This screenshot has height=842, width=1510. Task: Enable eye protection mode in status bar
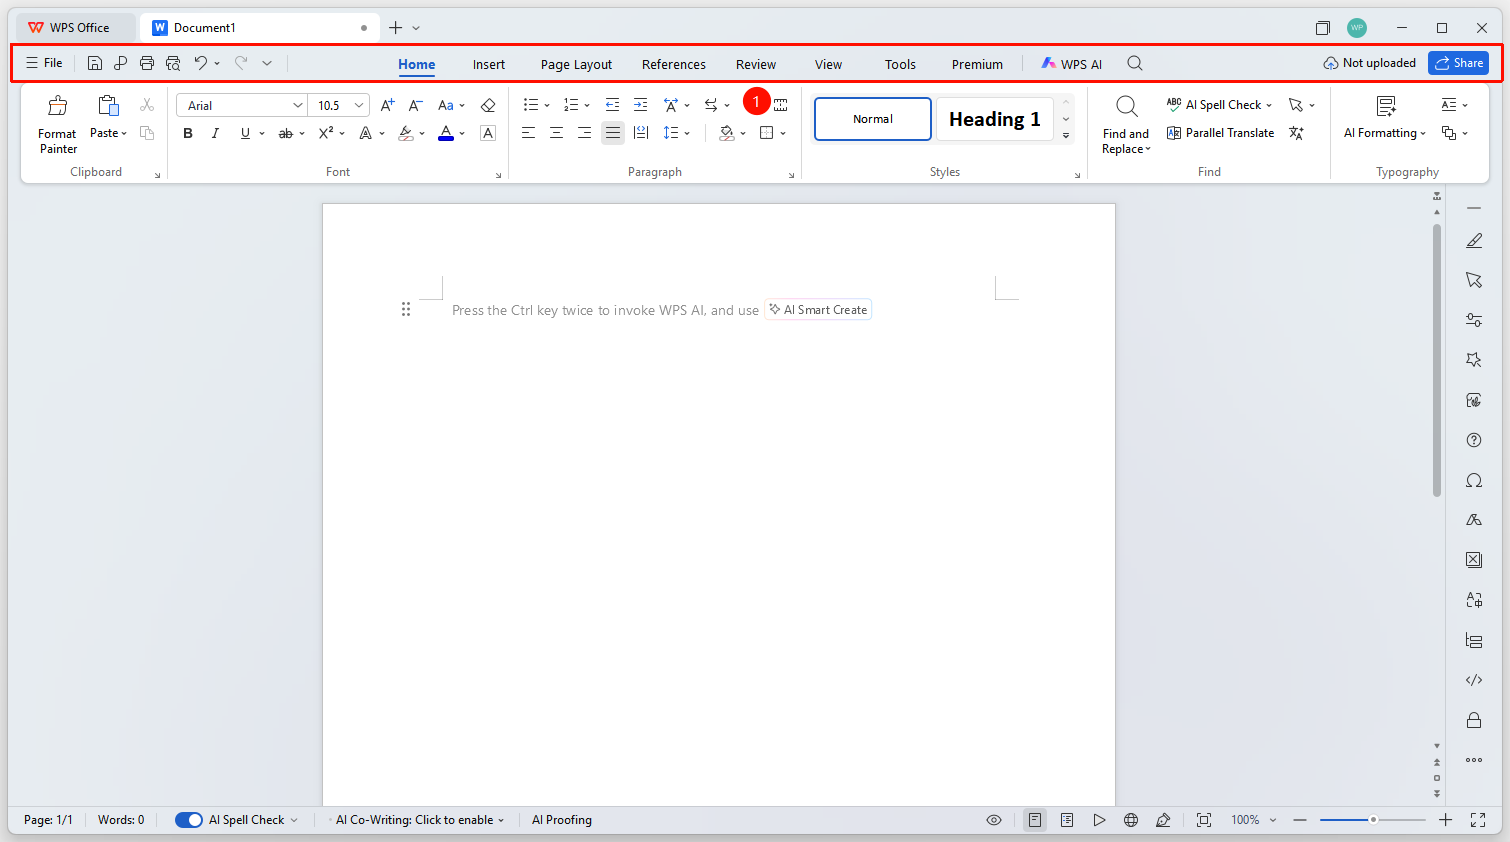point(994,820)
